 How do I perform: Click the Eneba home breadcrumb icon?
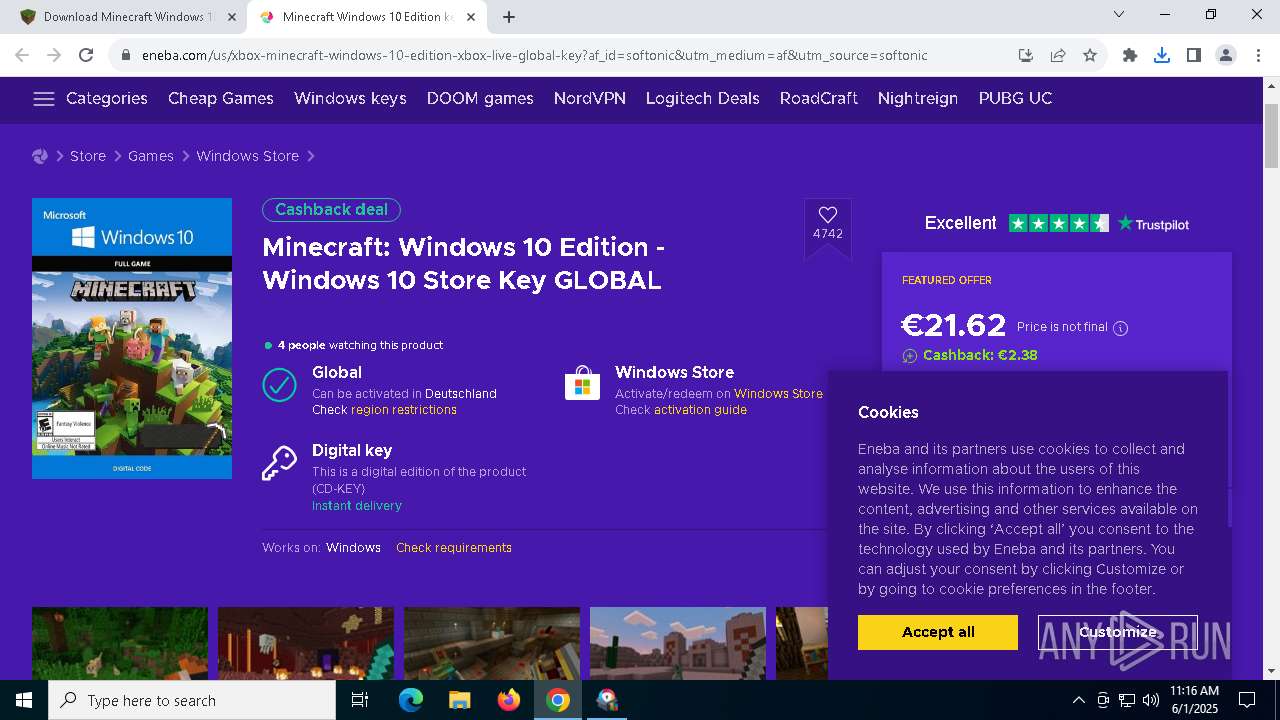[40, 156]
